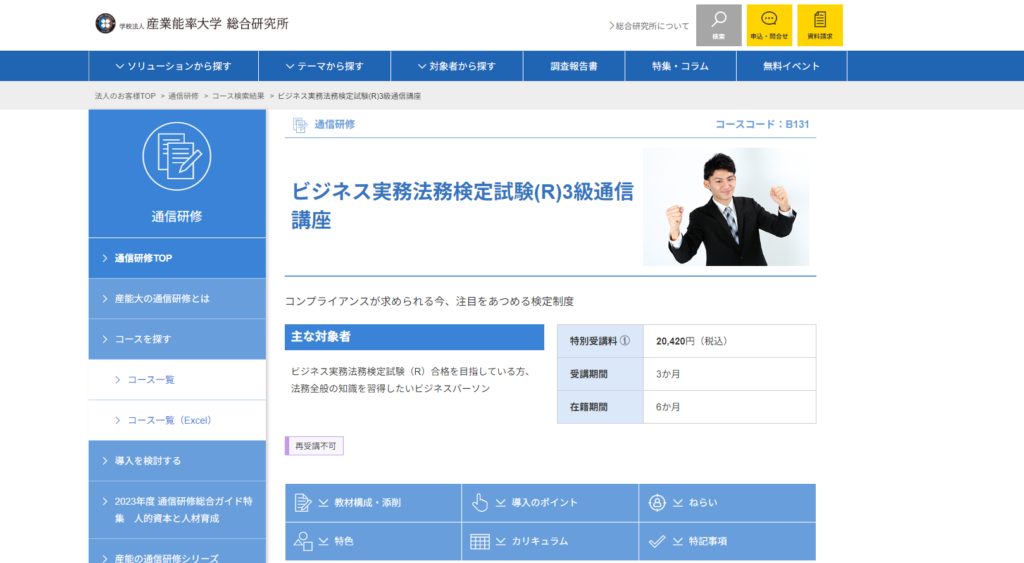Jump to ねらい section
The height and width of the screenshot is (563, 1024).
(727, 503)
